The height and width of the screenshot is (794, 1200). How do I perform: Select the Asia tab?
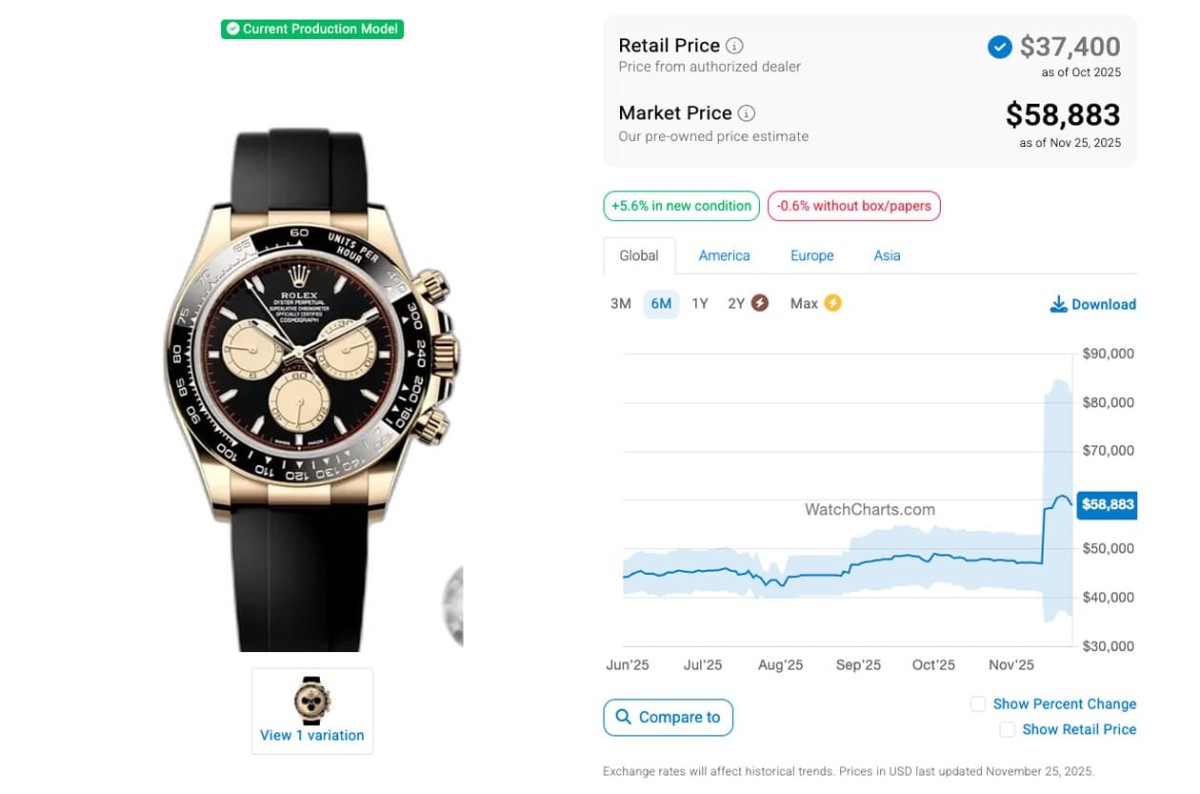pos(887,256)
